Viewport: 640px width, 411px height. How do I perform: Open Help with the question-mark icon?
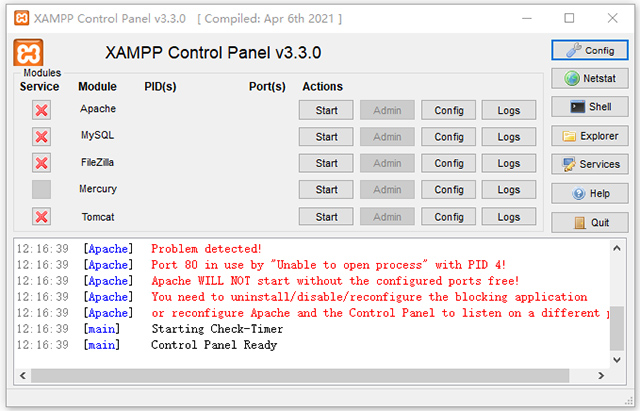pos(590,193)
